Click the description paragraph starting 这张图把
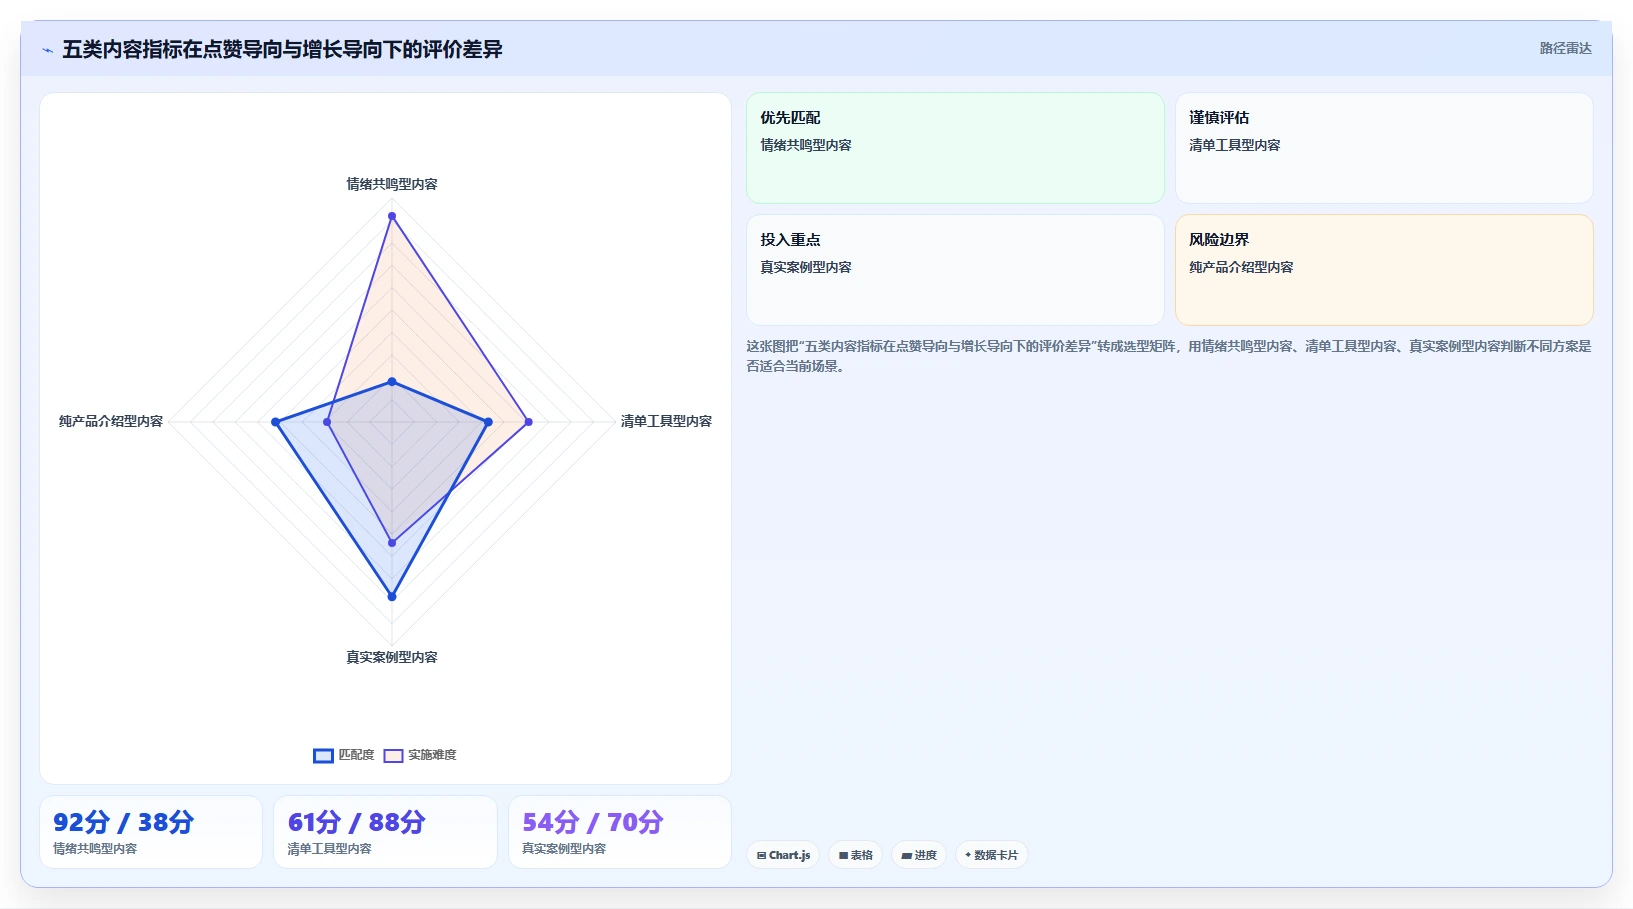The image size is (1633, 909). (x=1168, y=356)
